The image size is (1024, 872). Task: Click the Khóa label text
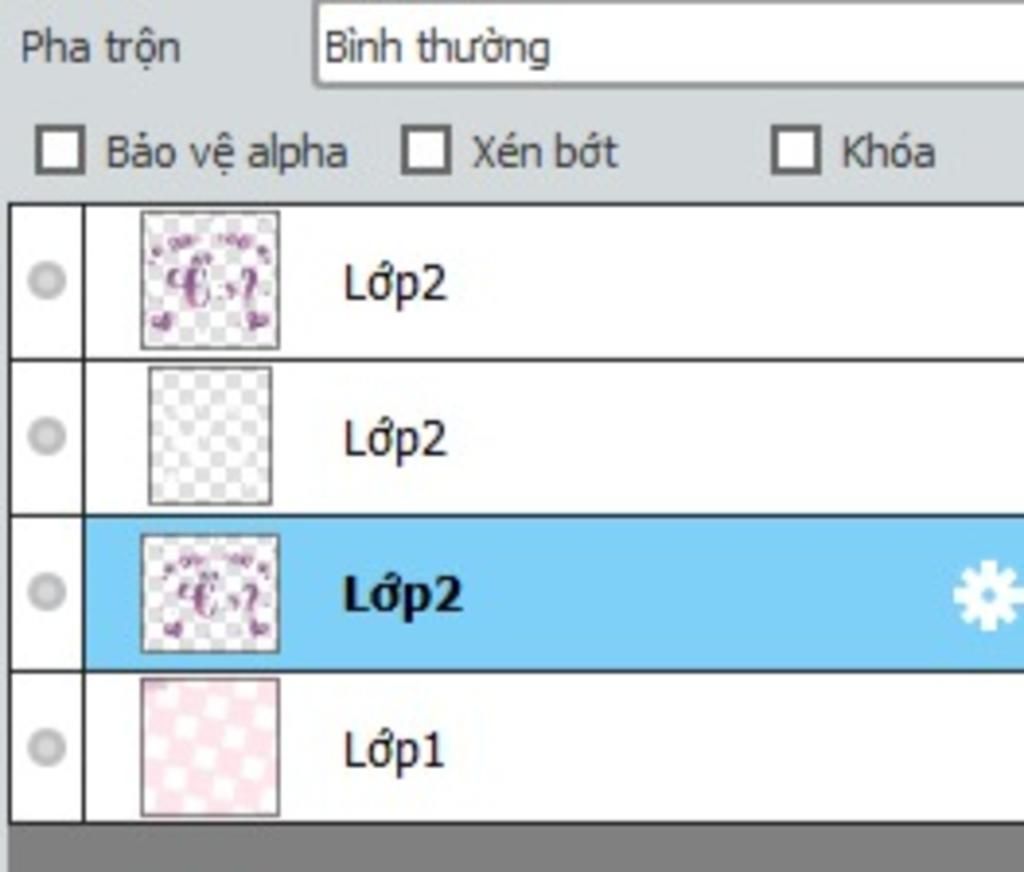click(x=888, y=152)
